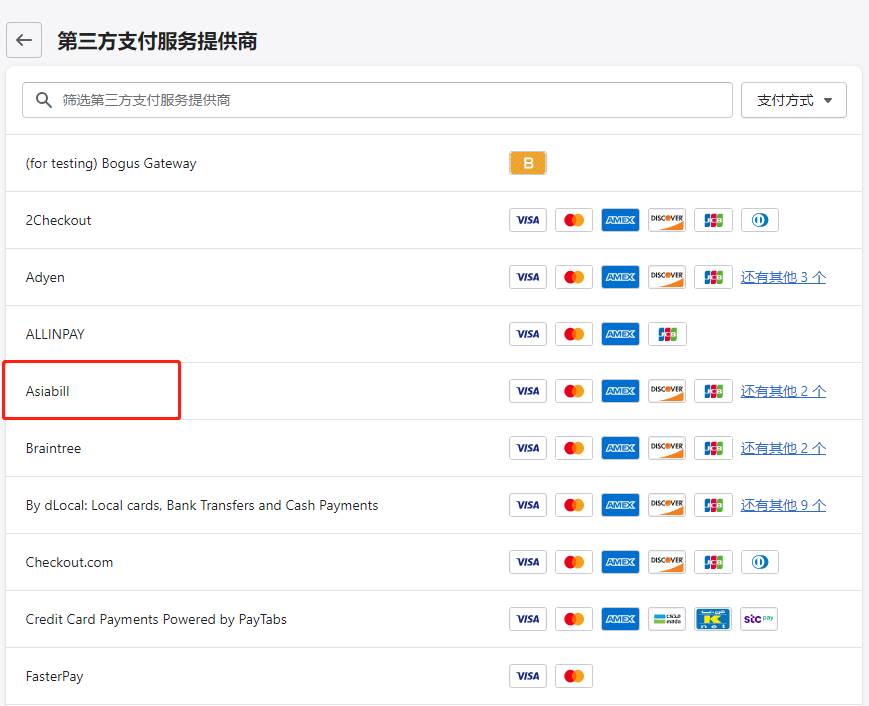The height and width of the screenshot is (706, 869).
Task: Open the 支付方式 dropdown
Action: (x=794, y=100)
